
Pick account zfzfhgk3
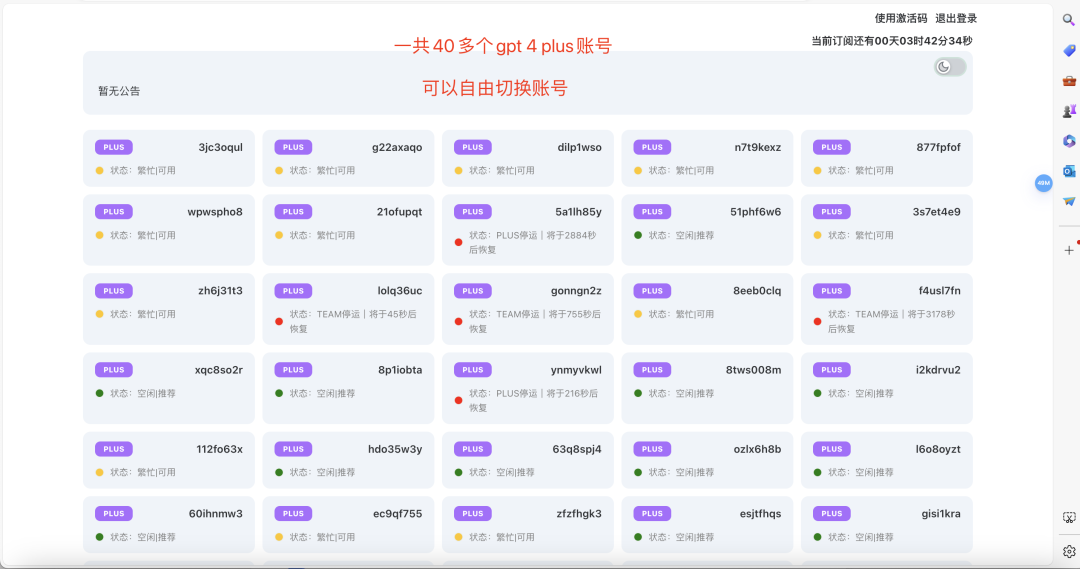(x=528, y=525)
